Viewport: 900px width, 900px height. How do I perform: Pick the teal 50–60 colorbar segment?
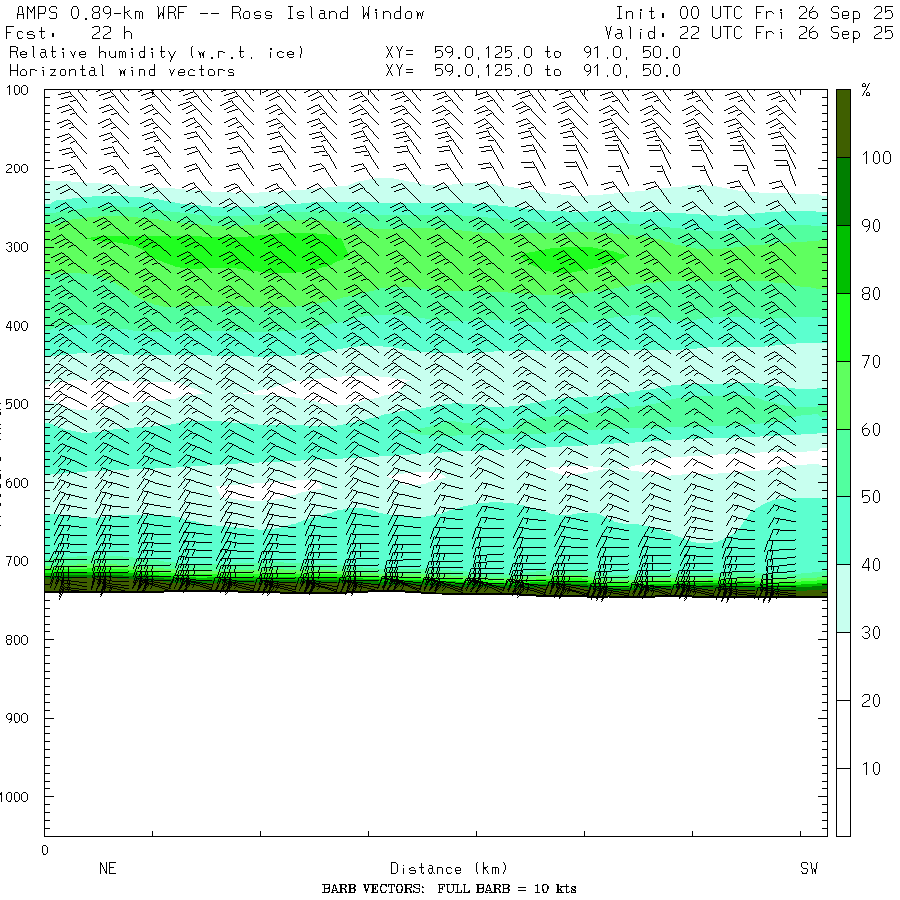point(843,463)
